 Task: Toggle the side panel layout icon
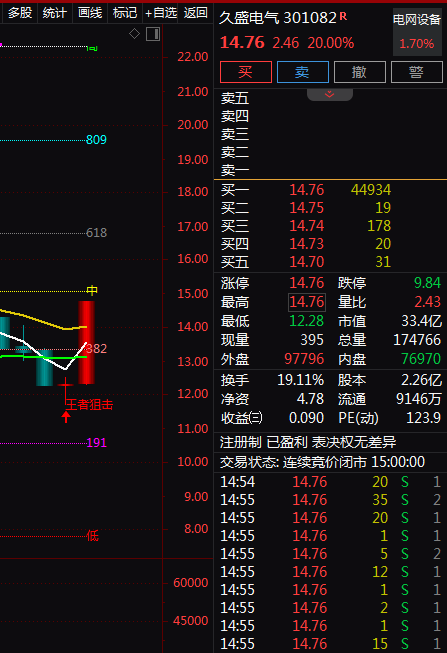coord(153,34)
